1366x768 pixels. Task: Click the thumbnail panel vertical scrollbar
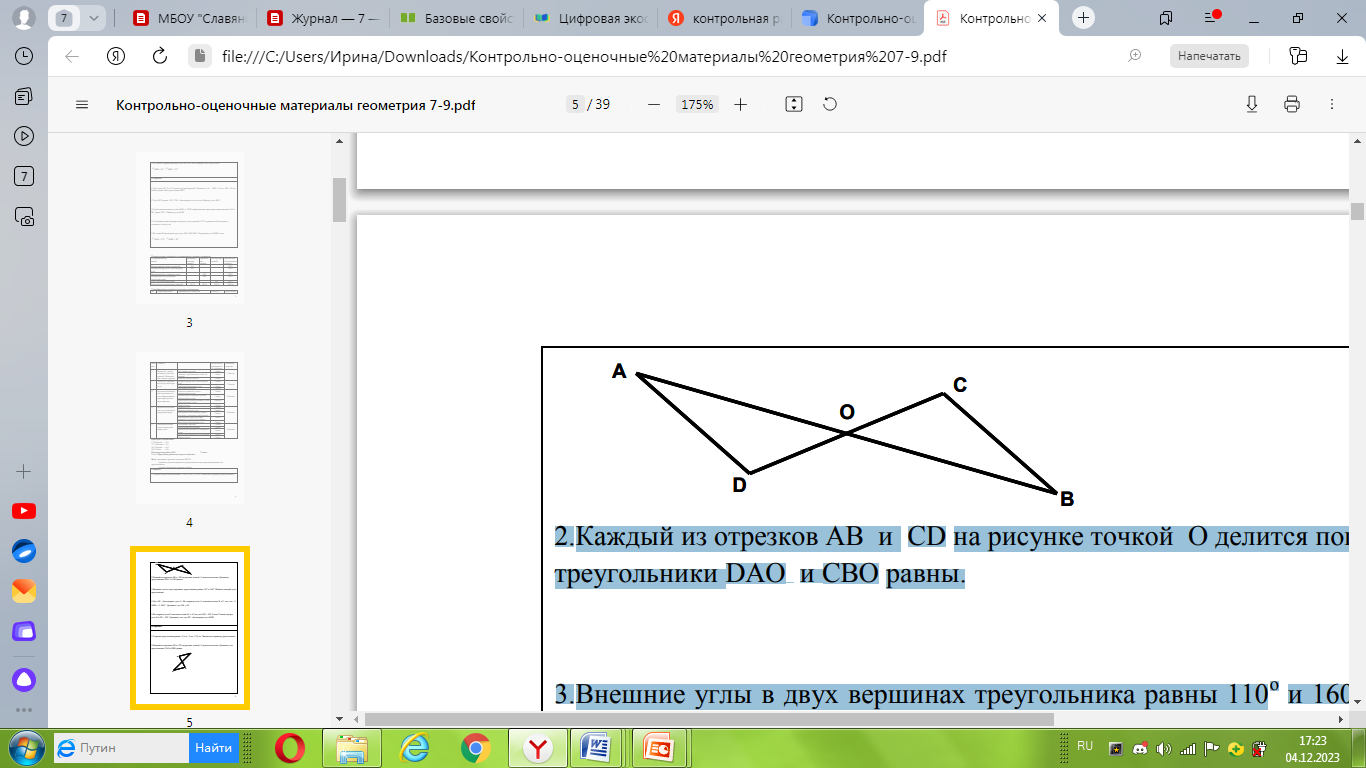339,200
